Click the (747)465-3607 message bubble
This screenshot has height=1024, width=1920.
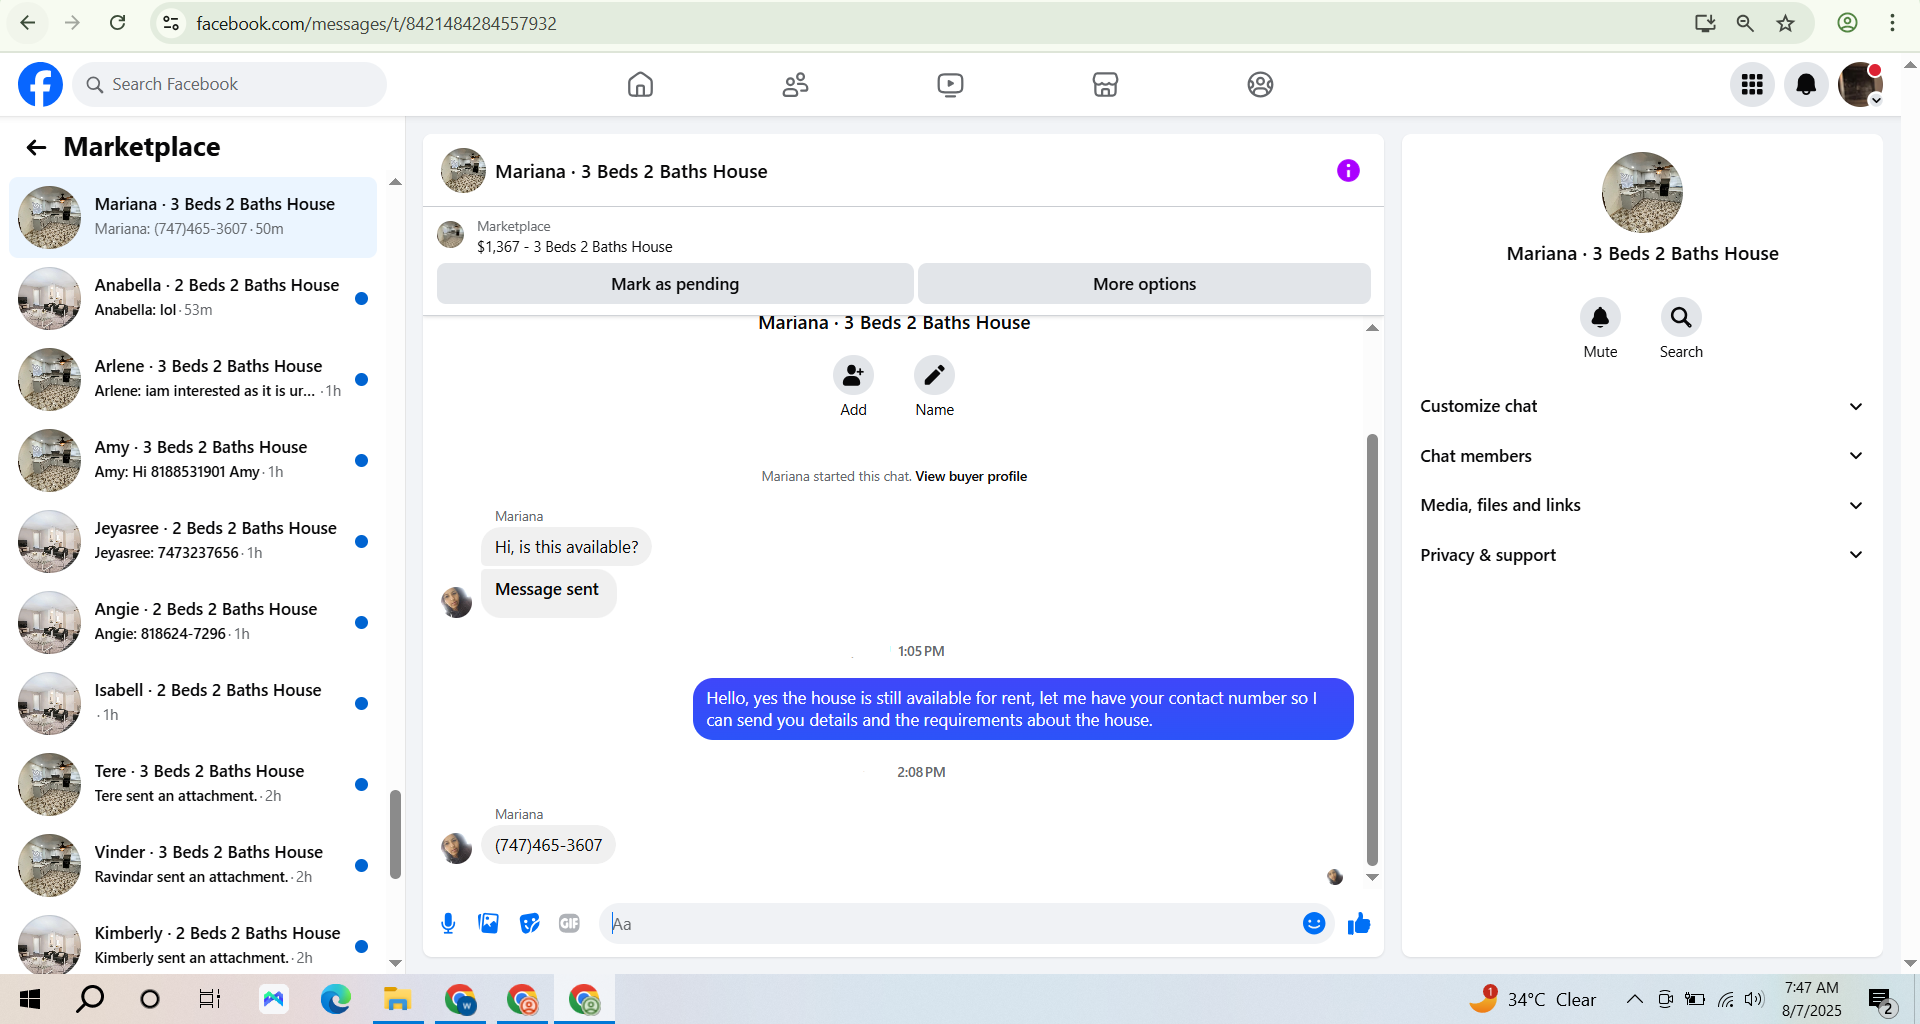pos(548,846)
